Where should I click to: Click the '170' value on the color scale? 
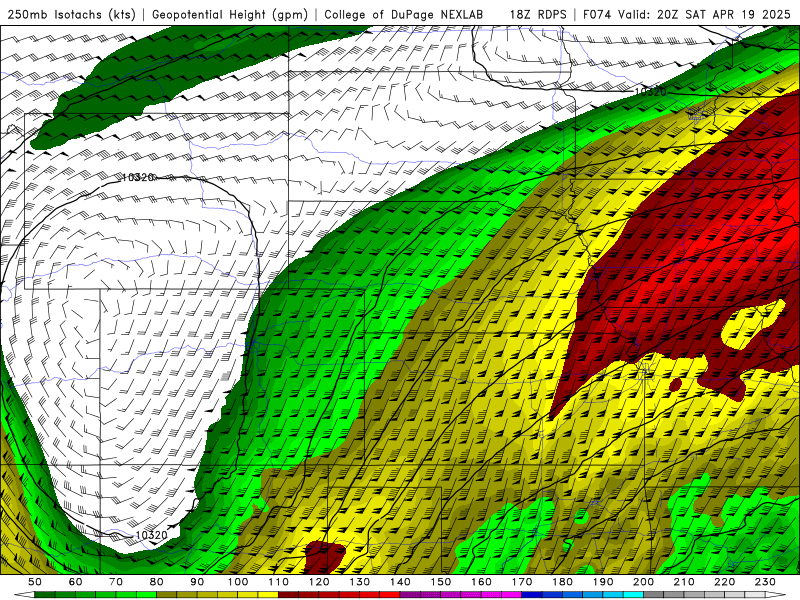tap(522, 582)
